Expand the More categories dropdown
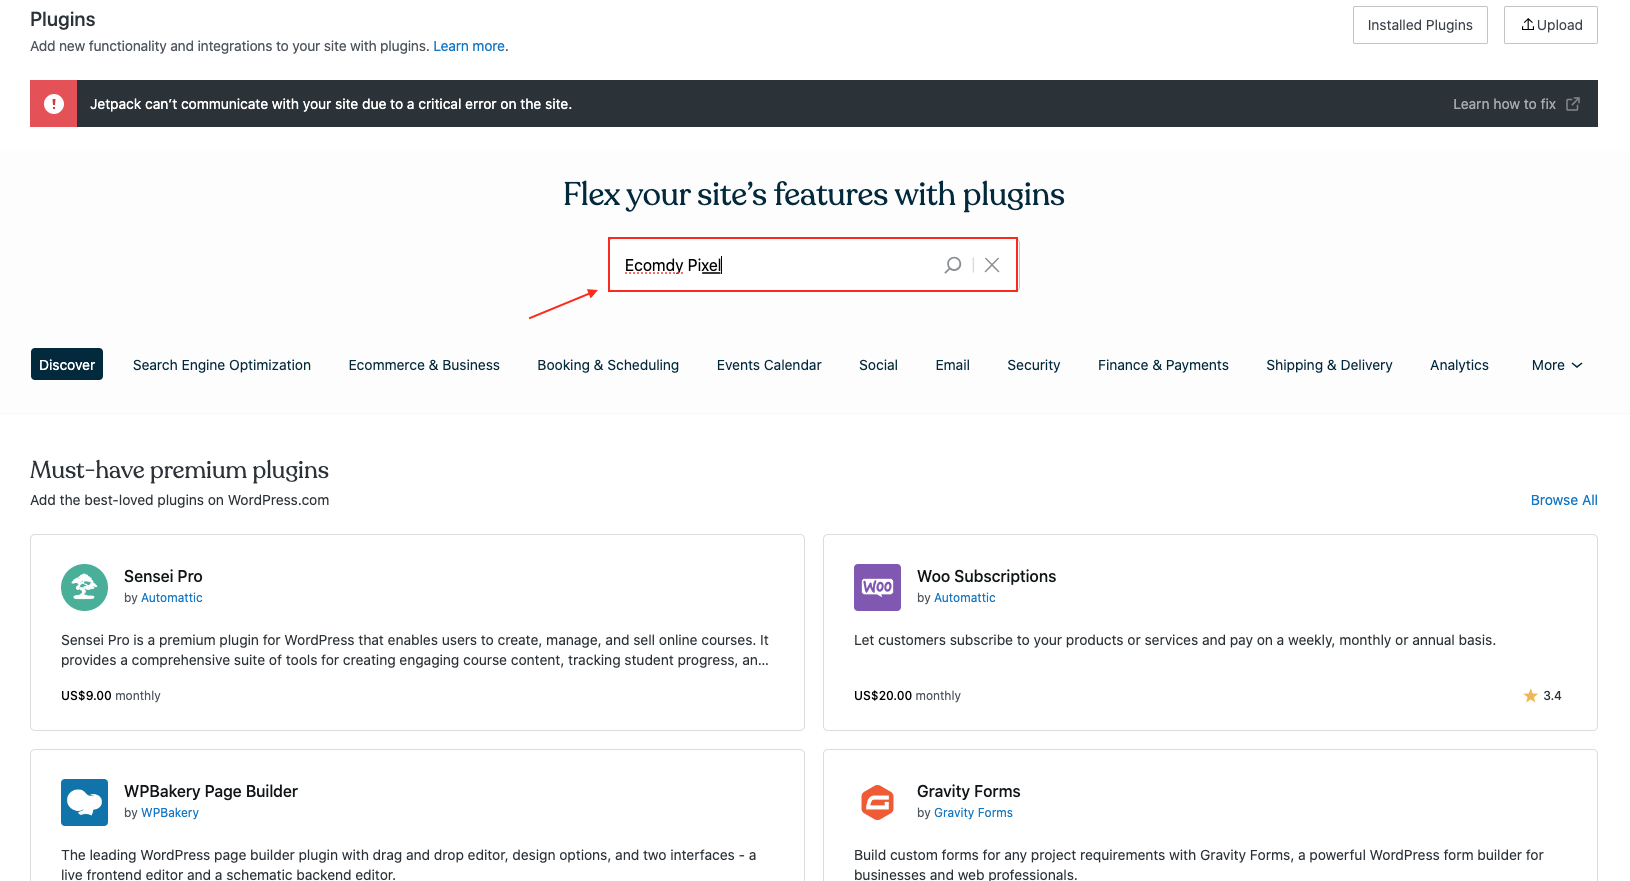The height and width of the screenshot is (881, 1630). coord(1557,365)
